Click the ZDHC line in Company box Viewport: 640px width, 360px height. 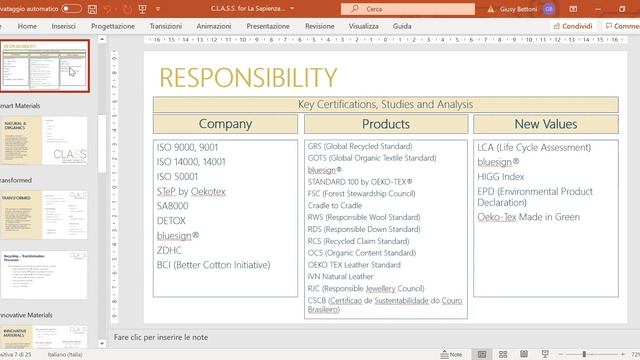click(x=169, y=250)
